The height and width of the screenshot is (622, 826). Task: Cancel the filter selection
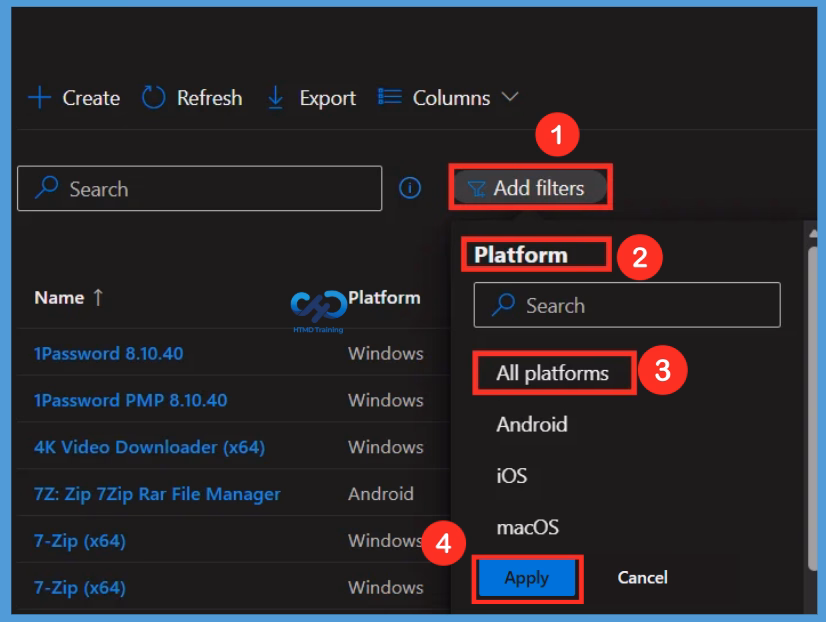point(643,578)
